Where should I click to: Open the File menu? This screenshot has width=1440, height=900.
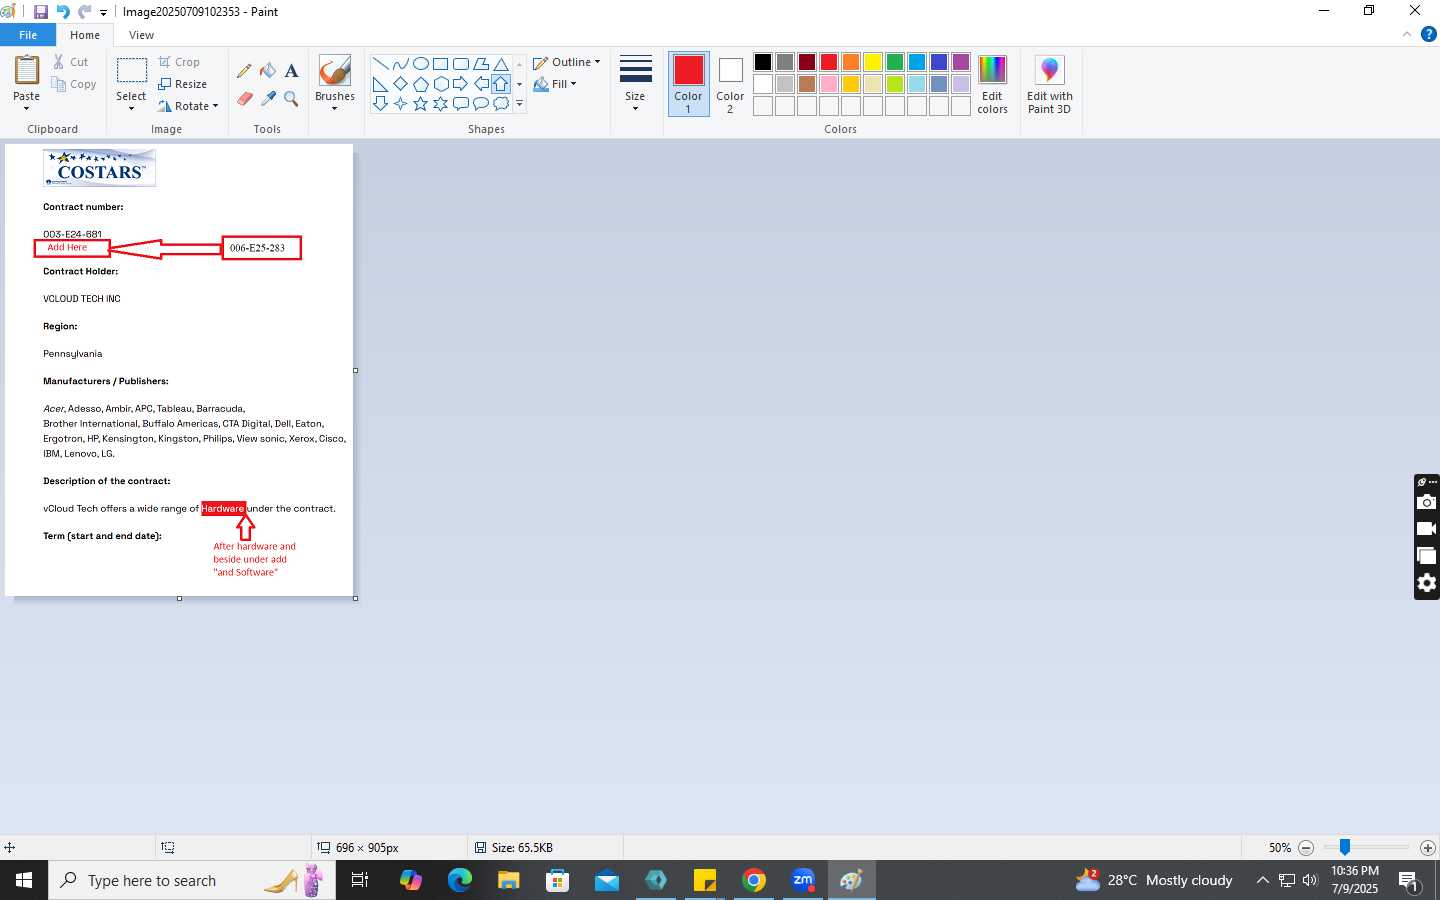28,35
